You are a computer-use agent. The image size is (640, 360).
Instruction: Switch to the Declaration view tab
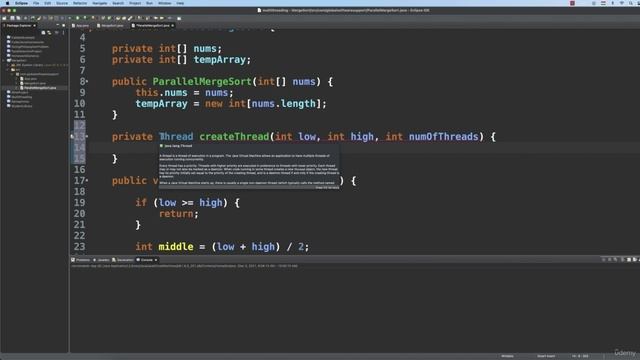tap(123, 260)
